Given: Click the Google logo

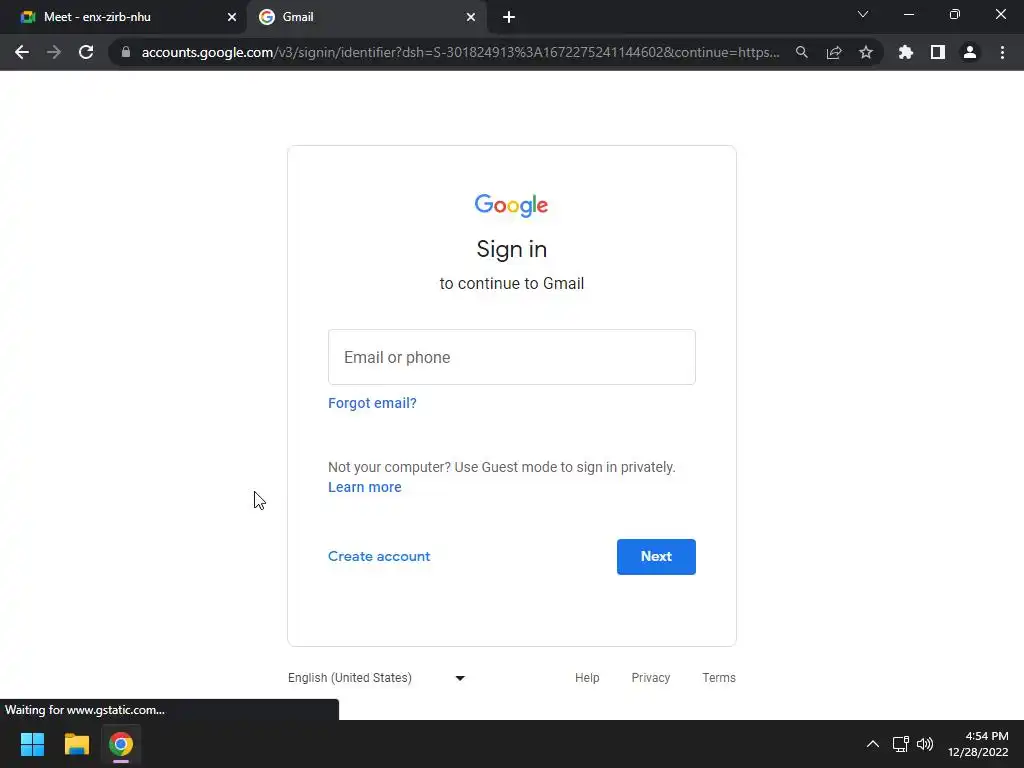Looking at the screenshot, I should (x=511, y=205).
